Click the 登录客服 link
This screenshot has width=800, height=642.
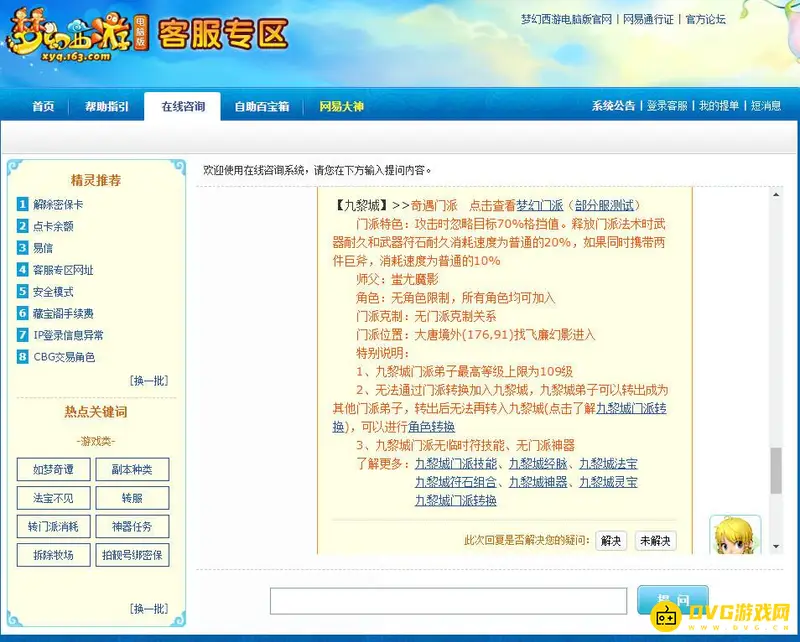click(x=667, y=106)
